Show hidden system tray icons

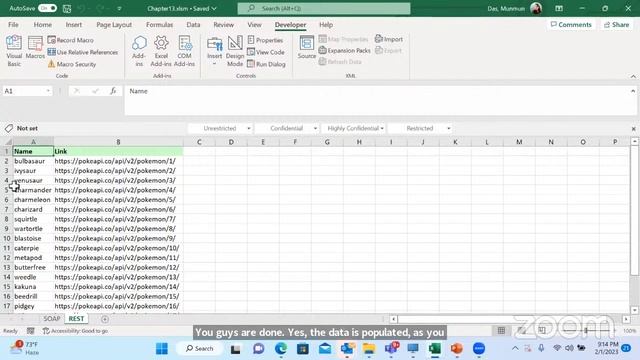pos(515,348)
